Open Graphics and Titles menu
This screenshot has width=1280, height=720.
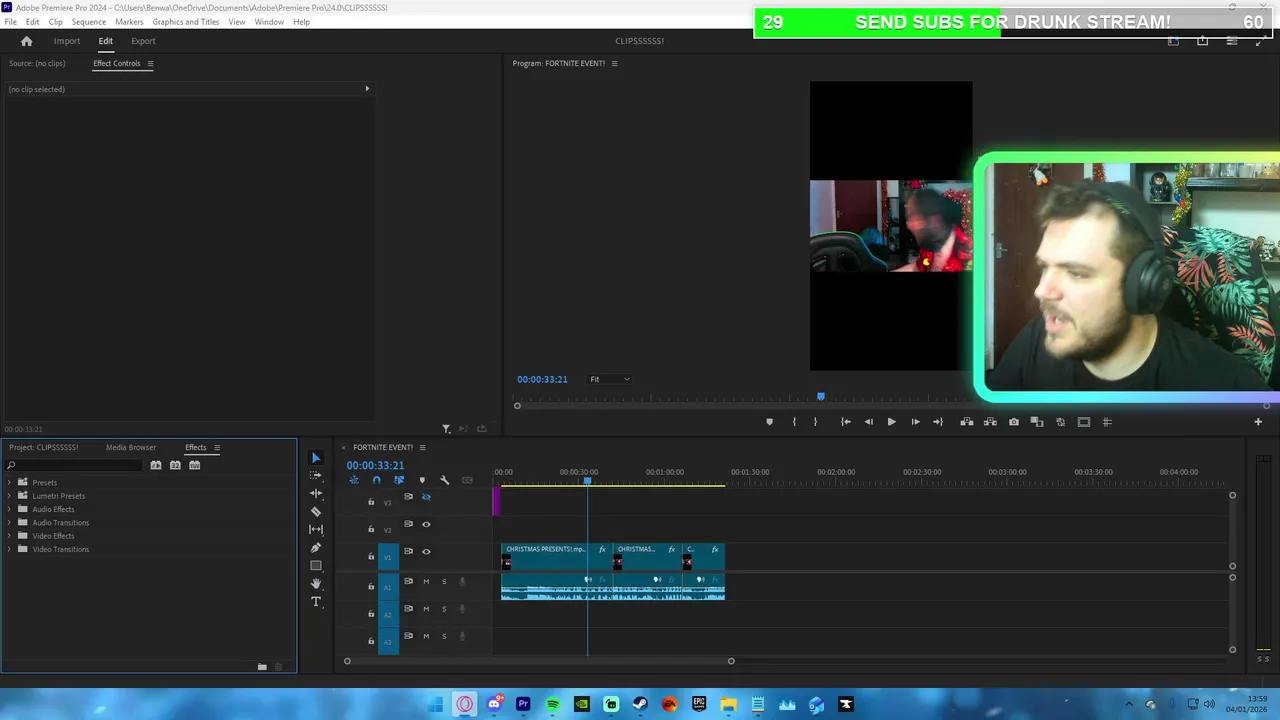pos(186,22)
